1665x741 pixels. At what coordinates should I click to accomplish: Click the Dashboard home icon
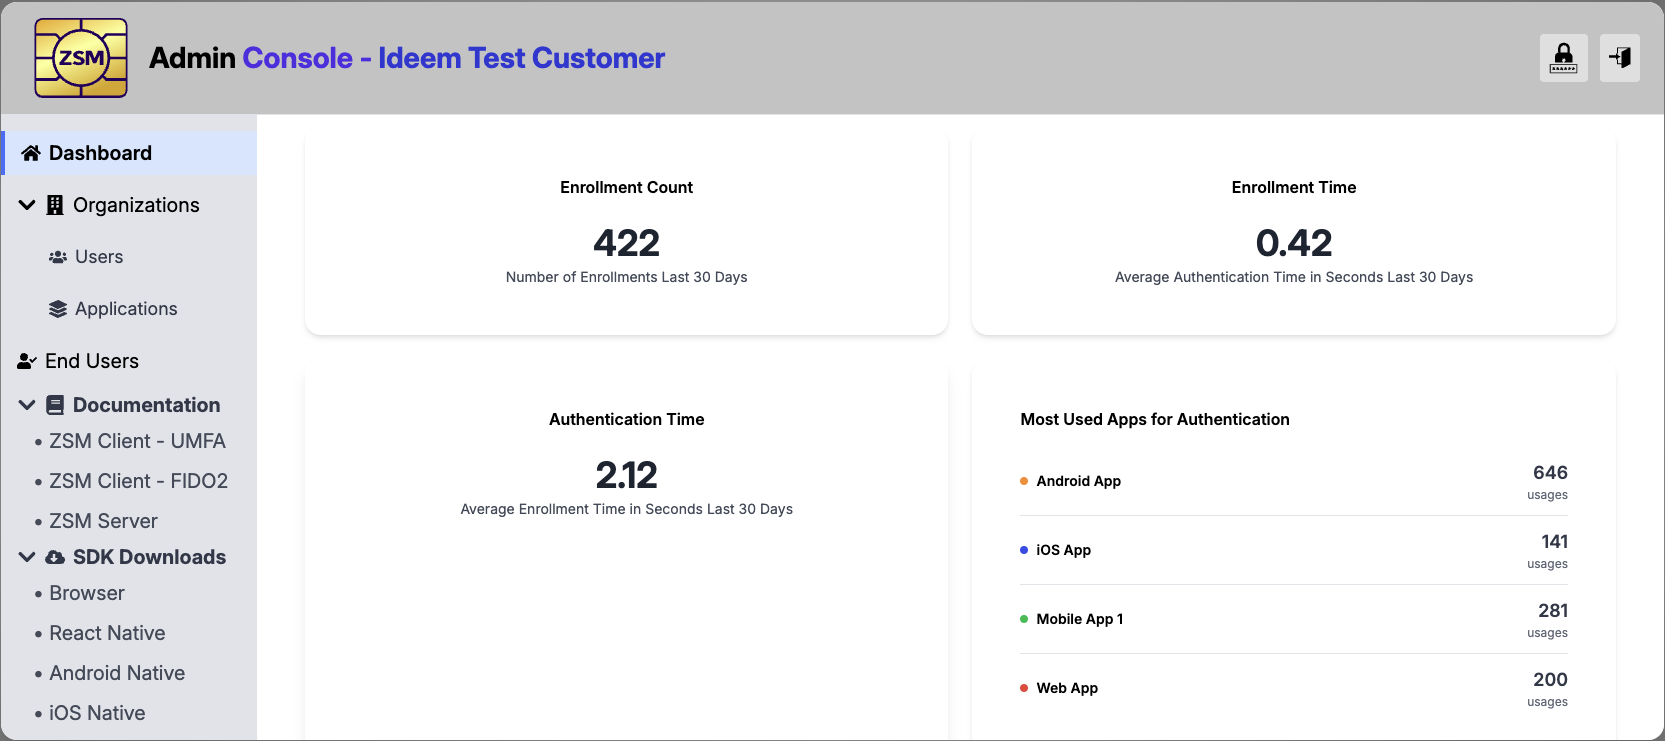pos(31,153)
